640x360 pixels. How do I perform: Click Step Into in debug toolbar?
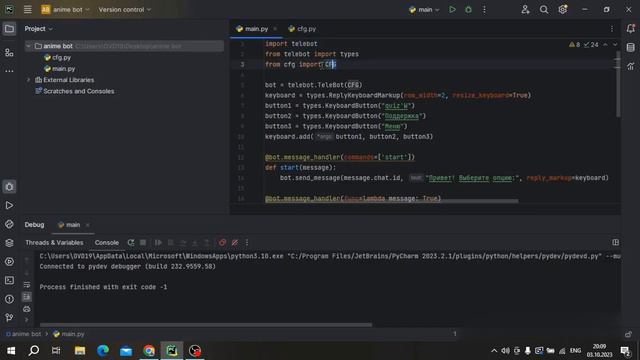click(x=195, y=242)
